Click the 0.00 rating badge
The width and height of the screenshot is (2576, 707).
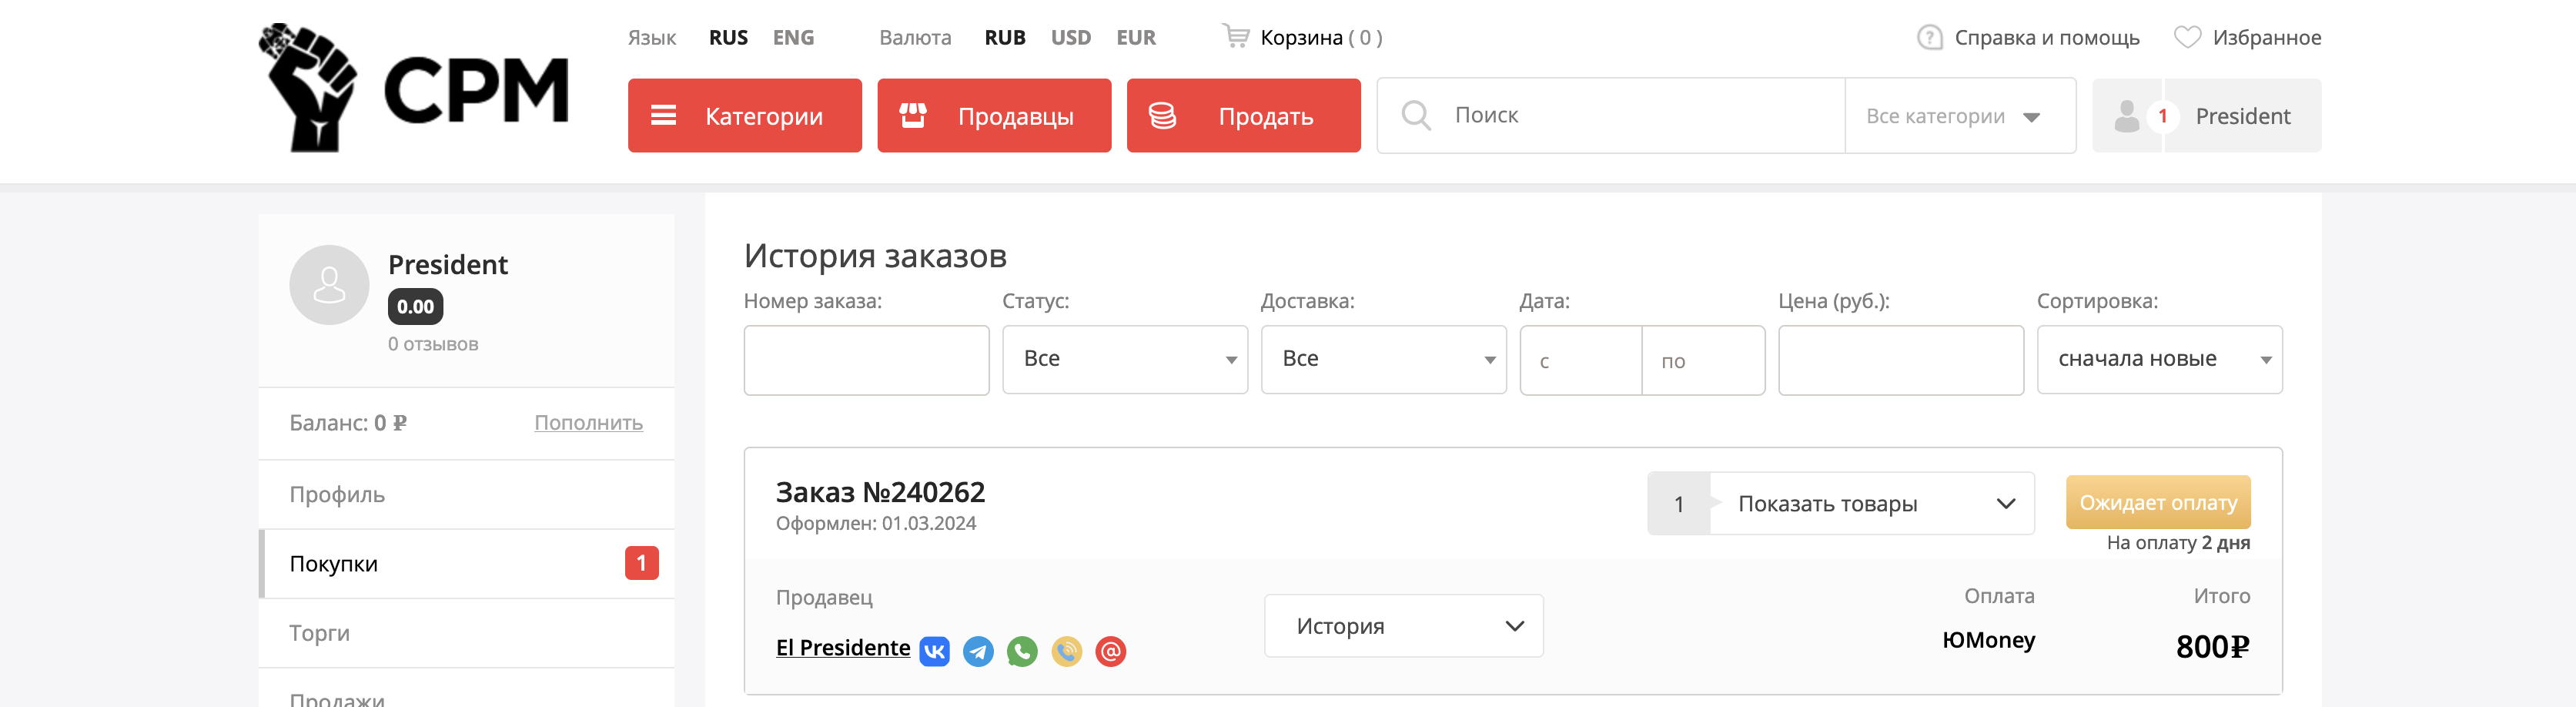click(415, 306)
